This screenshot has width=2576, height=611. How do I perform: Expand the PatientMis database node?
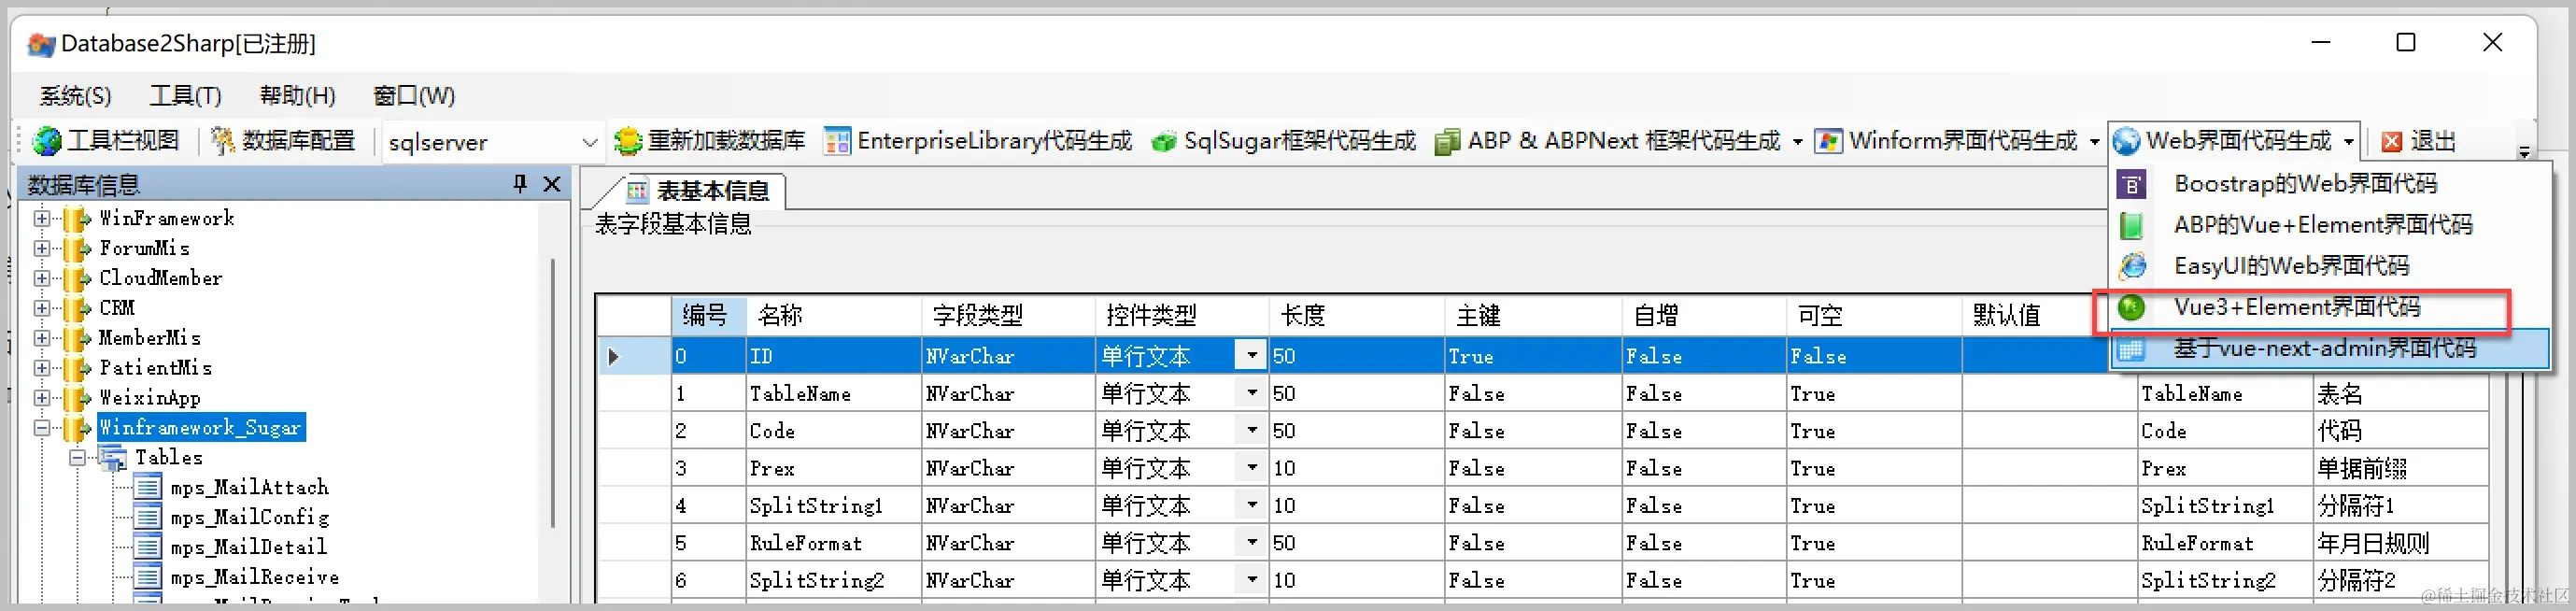click(41, 368)
